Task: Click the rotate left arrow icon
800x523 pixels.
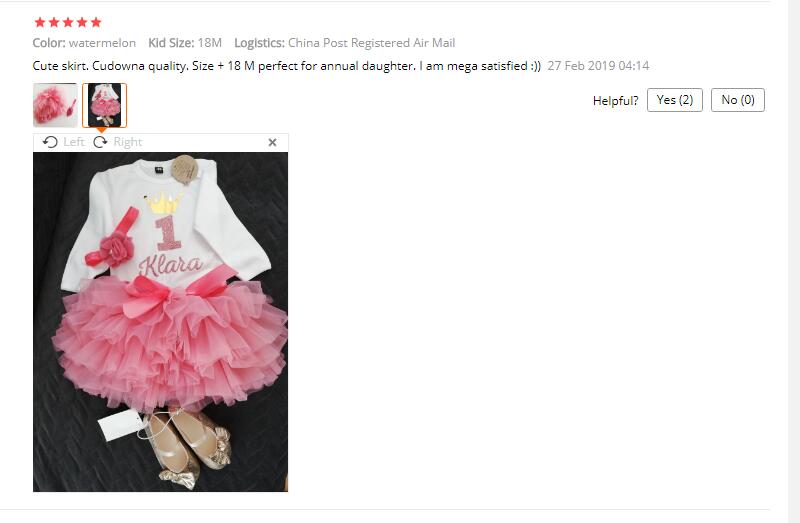Action: (50, 142)
